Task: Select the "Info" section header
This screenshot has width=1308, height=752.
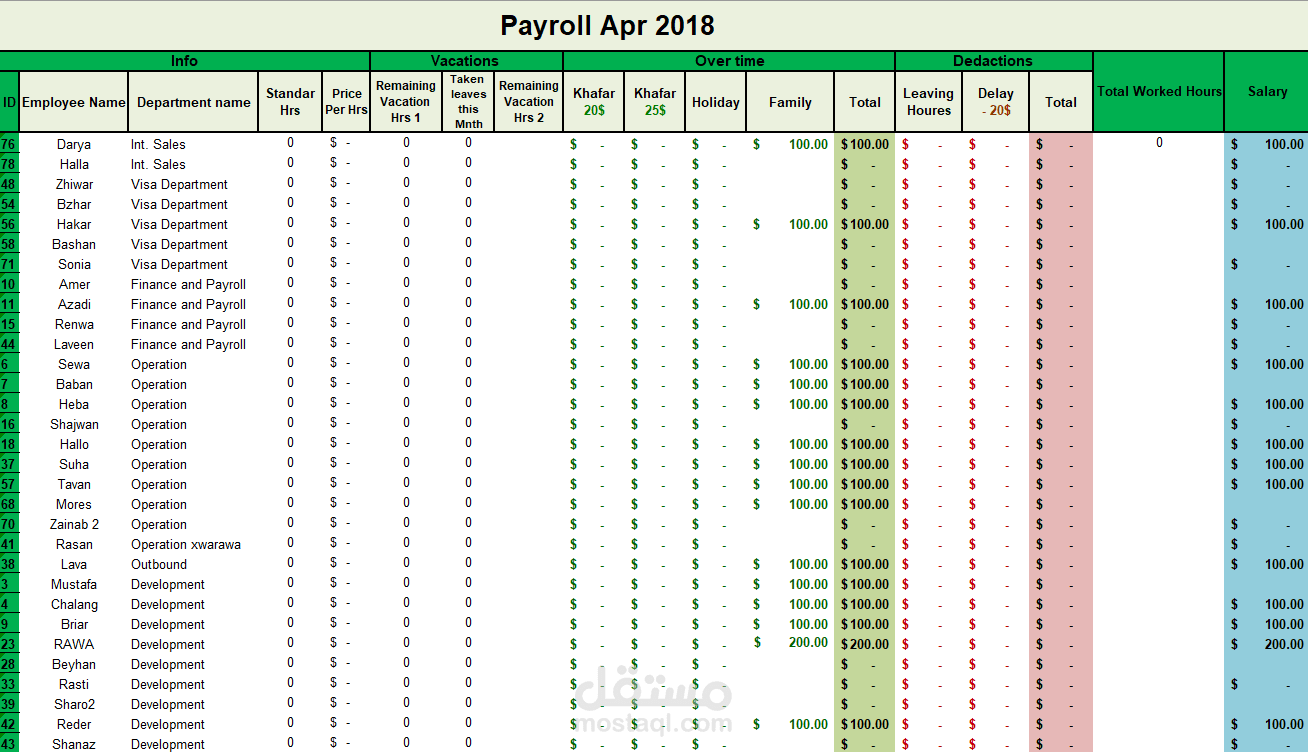Action: pyautogui.click(x=184, y=60)
